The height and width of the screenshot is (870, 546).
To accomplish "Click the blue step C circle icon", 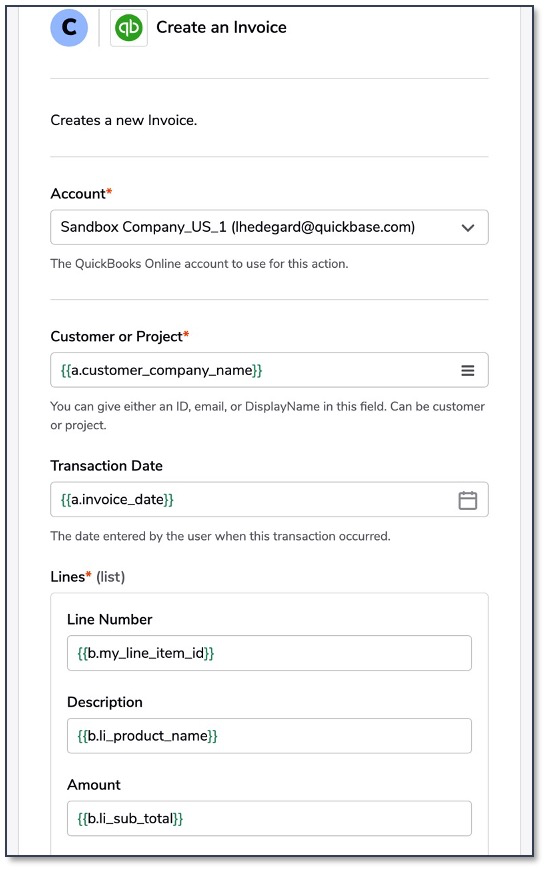I will tap(69, 27).
